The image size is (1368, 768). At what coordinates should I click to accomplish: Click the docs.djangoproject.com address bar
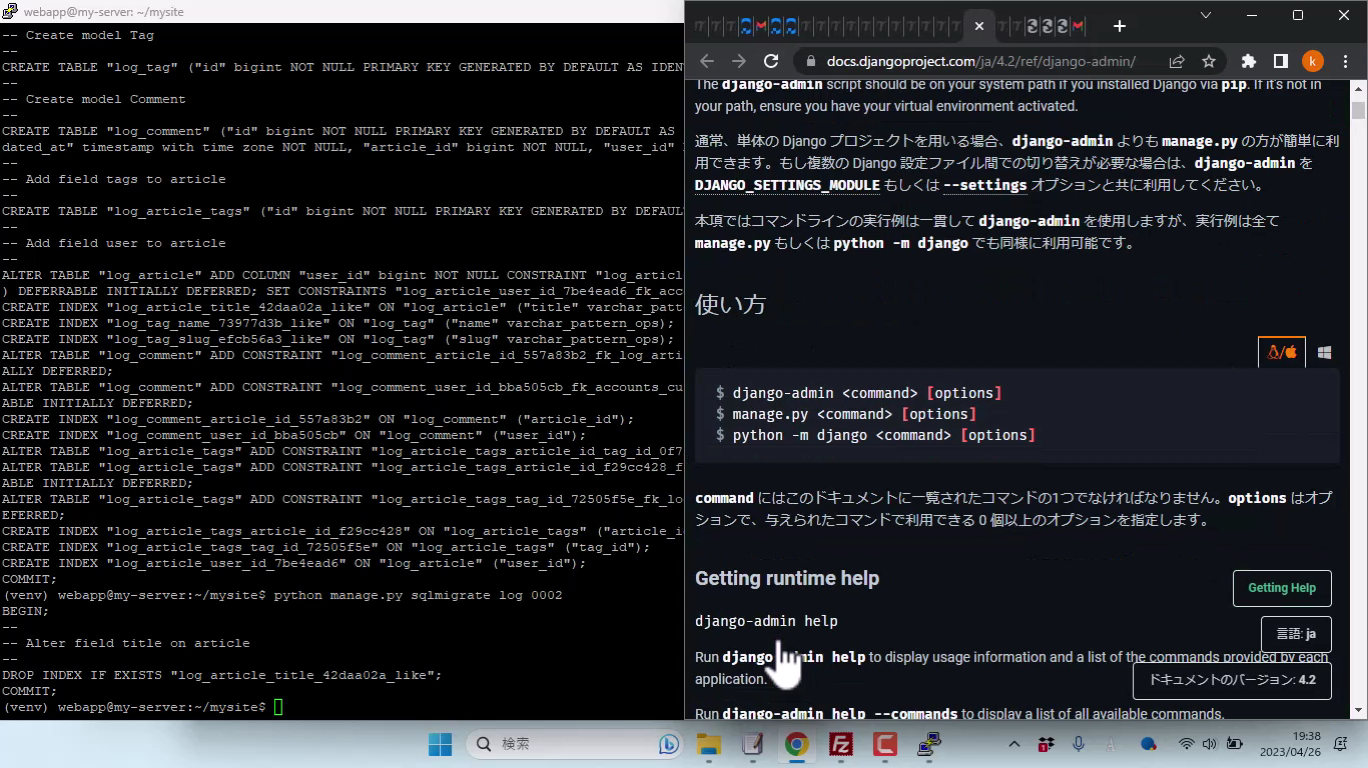point(980,61)
